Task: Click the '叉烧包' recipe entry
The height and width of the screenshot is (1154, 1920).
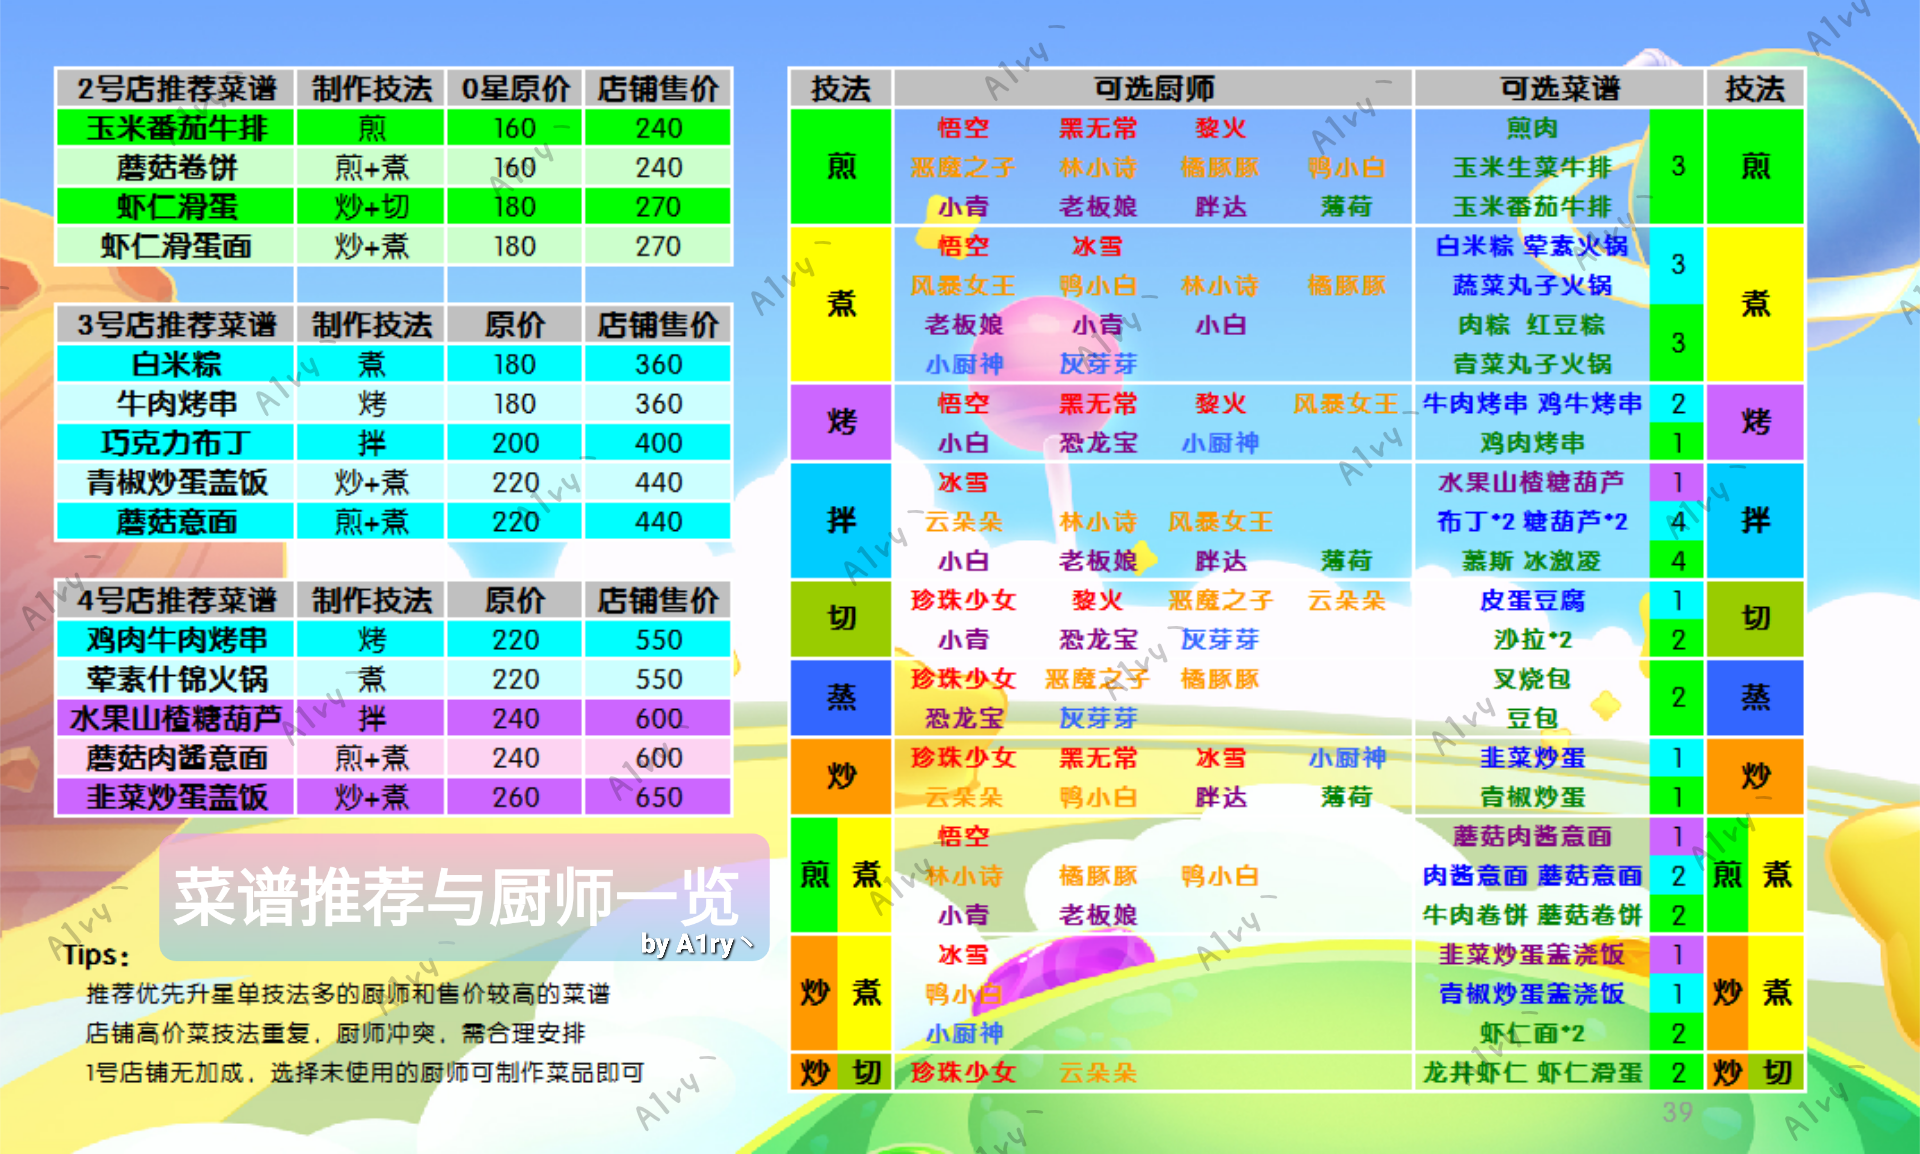Action: (x=1532, y=679)
